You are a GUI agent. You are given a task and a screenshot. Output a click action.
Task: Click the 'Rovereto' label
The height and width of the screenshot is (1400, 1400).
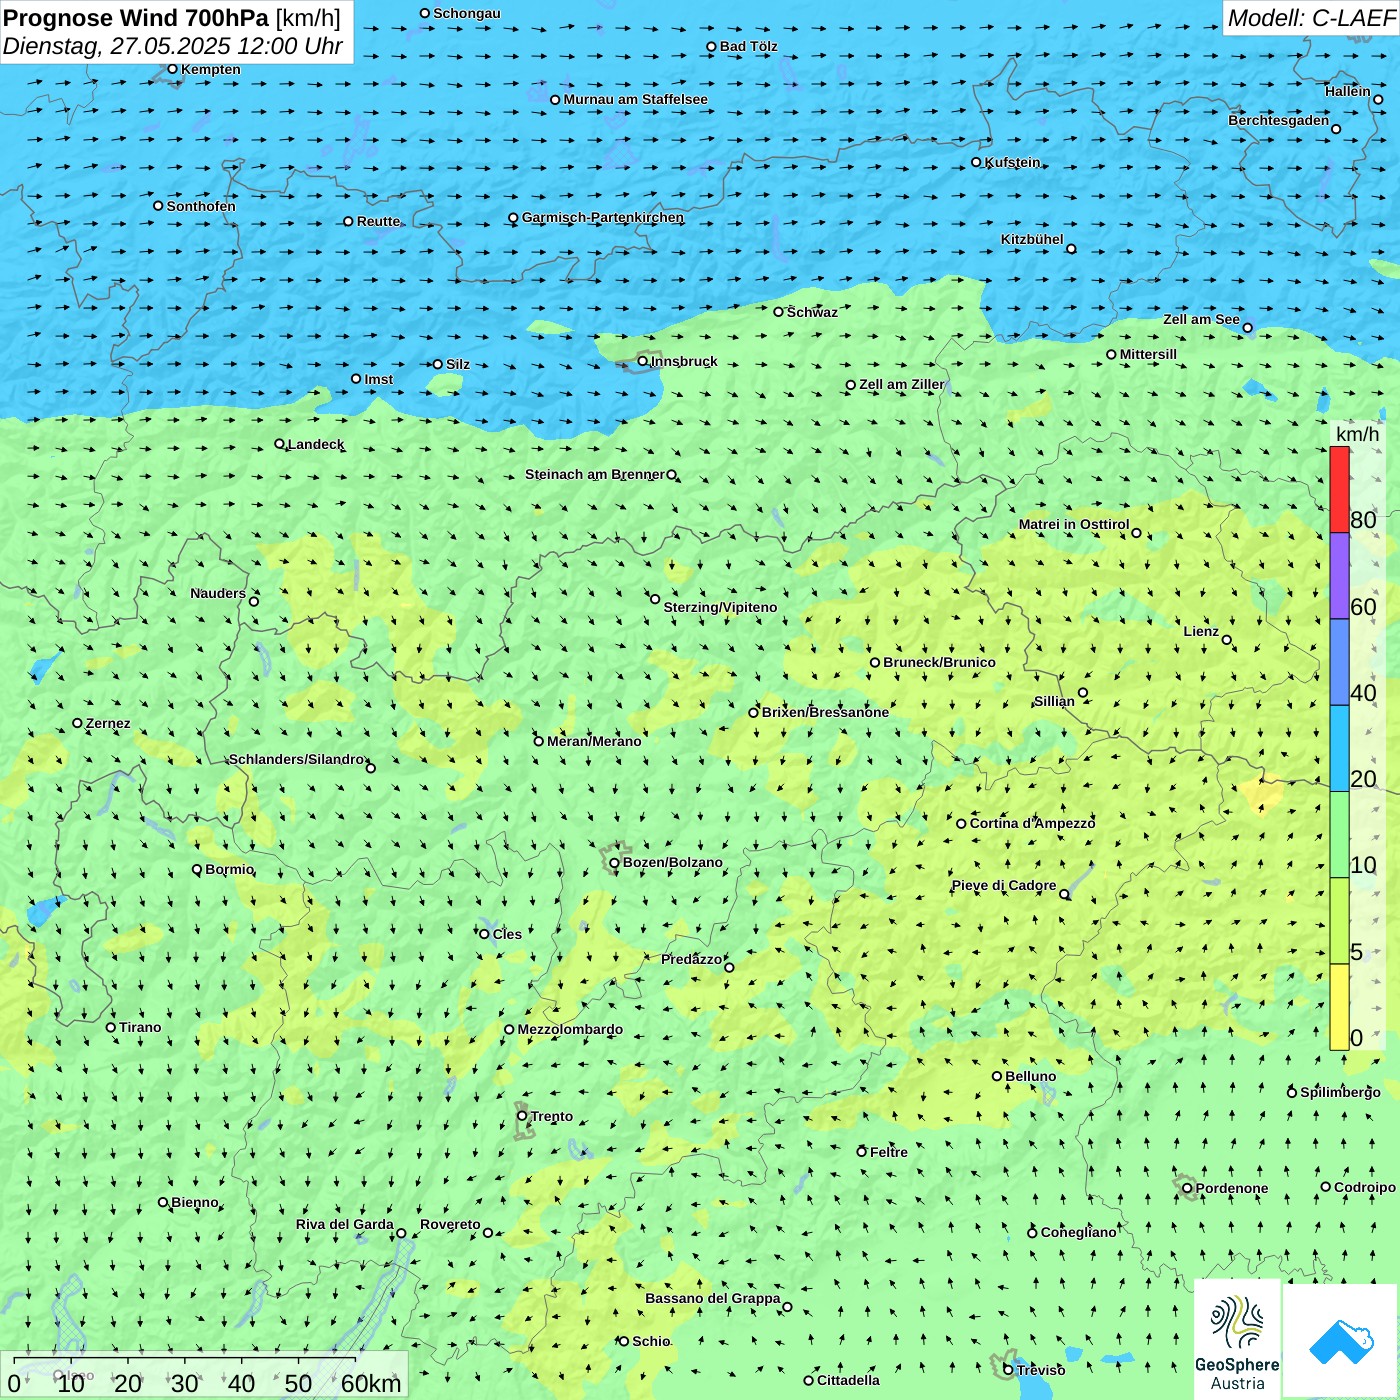click(450, 1224)
